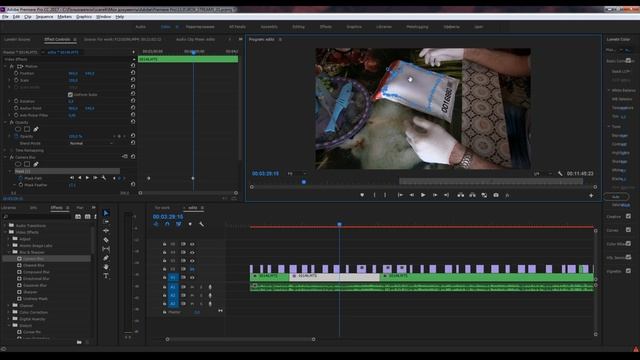Click the Effects panel search field
Screen dimensions: 640x360
[x=38, y=216]
